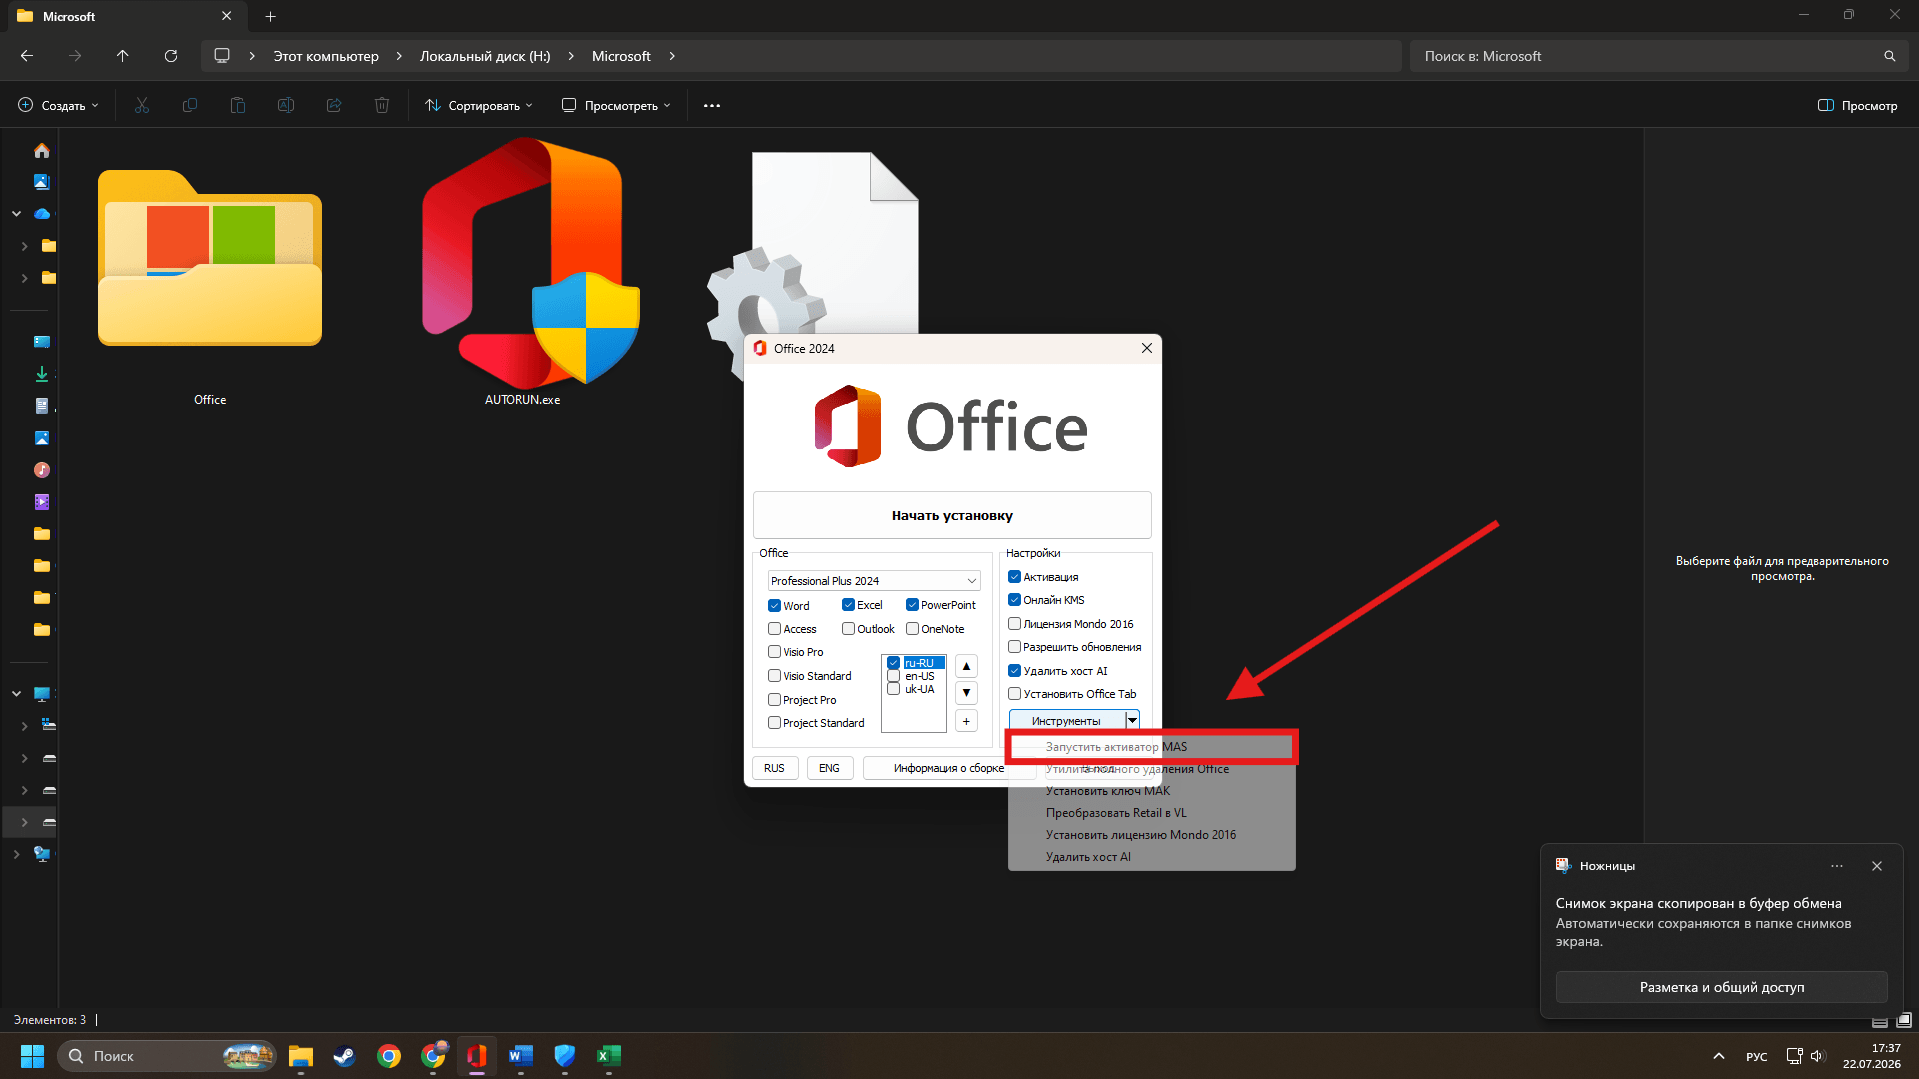Select Office uninstall utility menu item
This screenshot has height=1079, width=1919.
click(x=1152, y=769)
